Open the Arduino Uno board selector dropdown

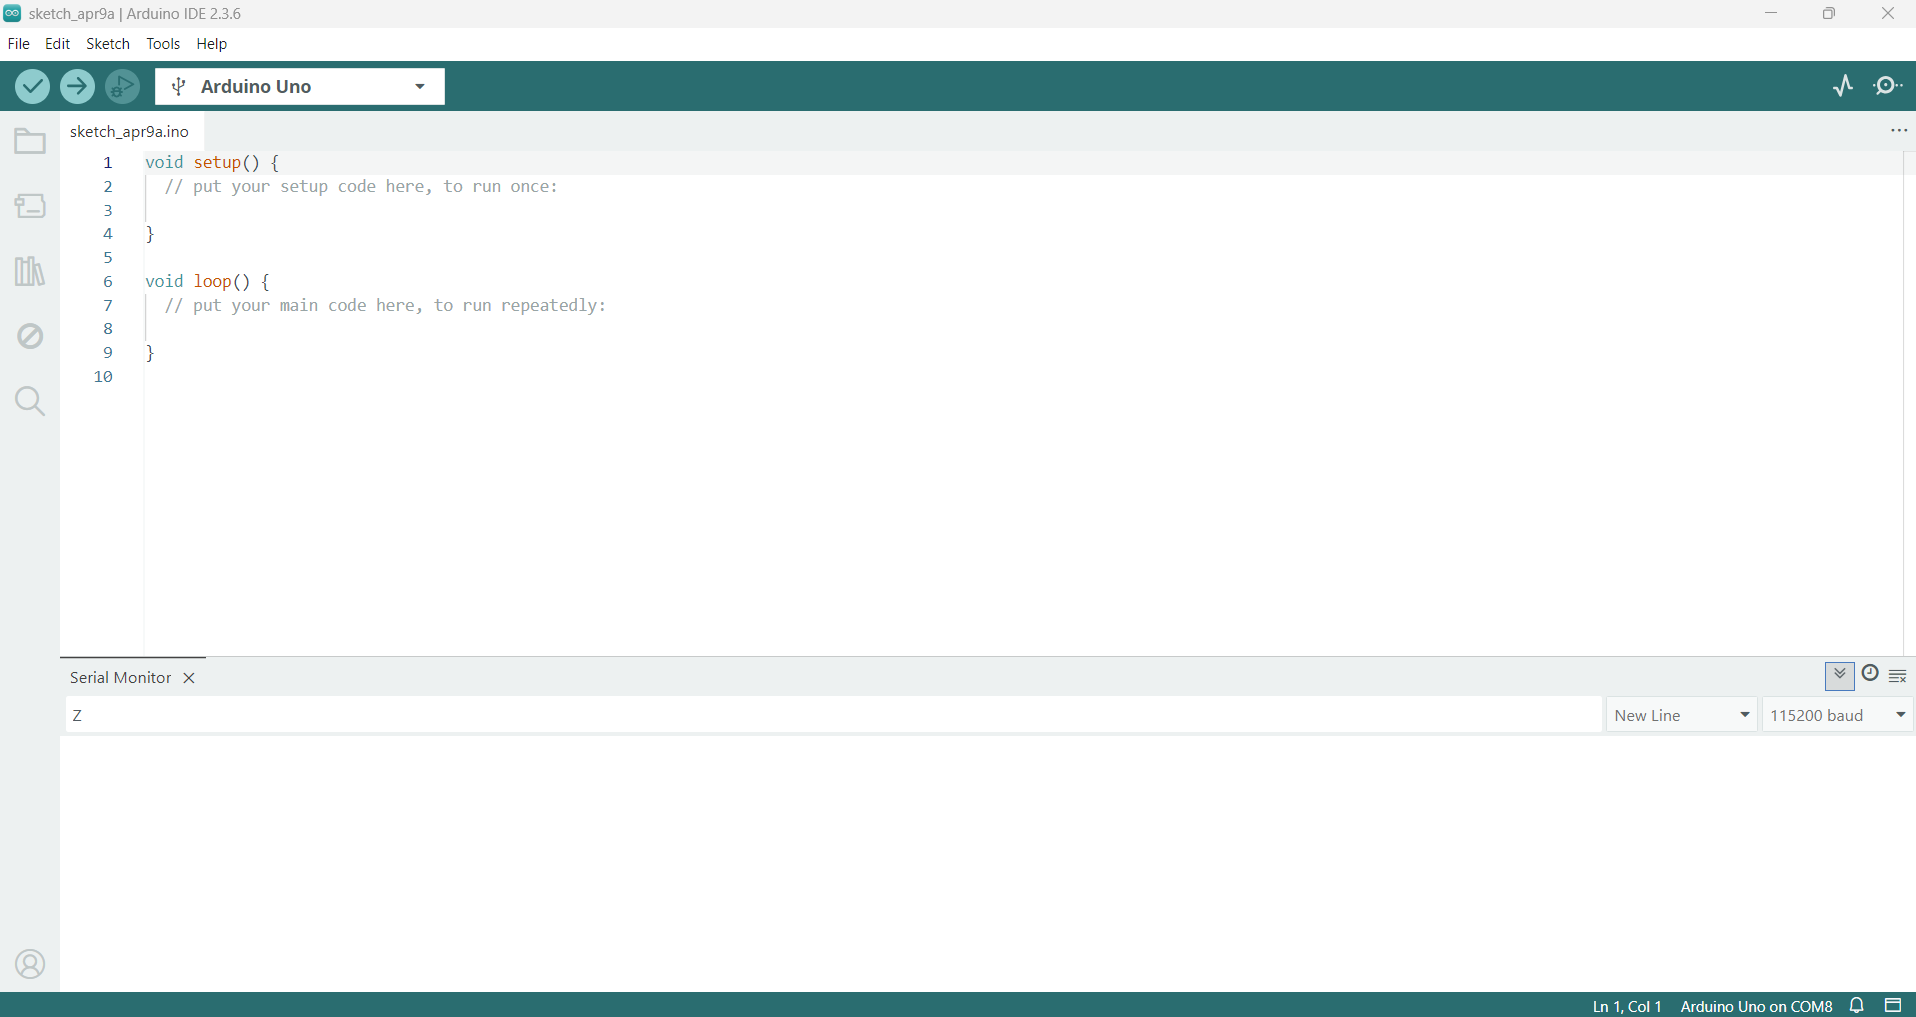pyautogui.click(x=300, y=86)
